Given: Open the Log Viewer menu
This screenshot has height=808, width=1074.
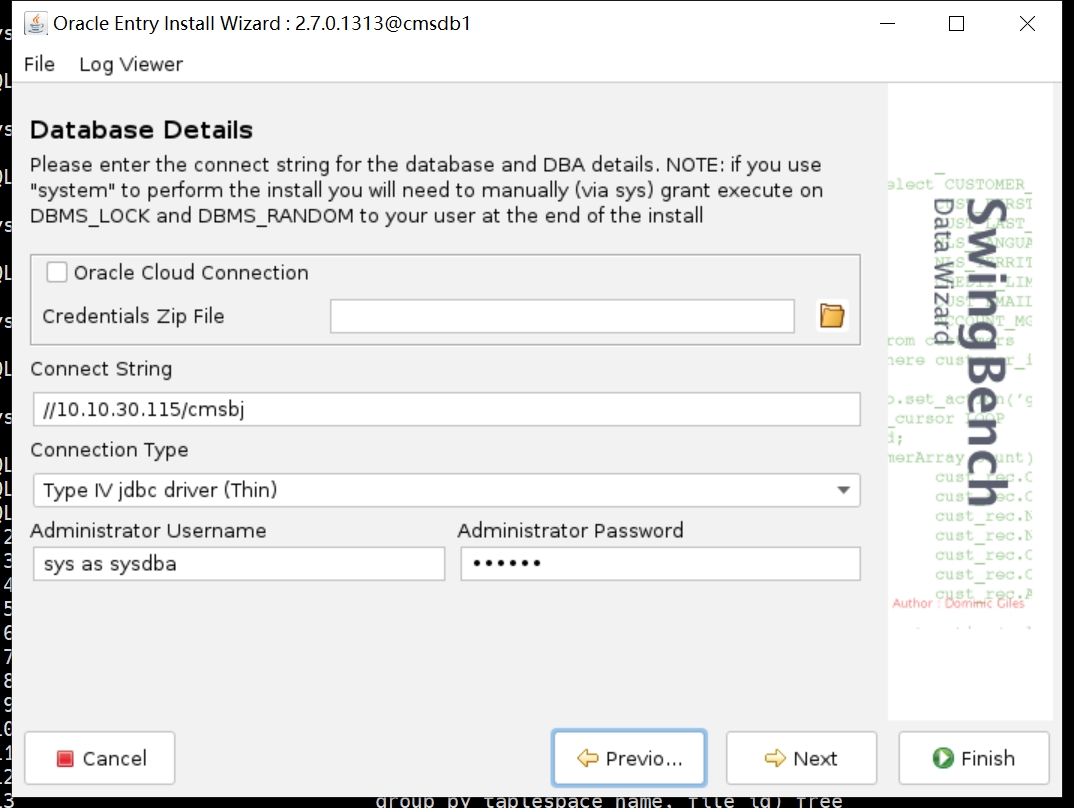Looking at the screenshot, I should [x=131, y=64].
